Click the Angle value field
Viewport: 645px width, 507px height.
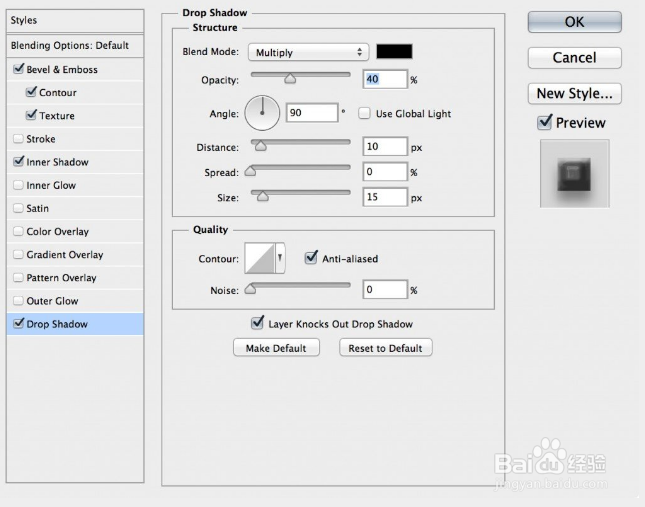pyautogui.click(x=312, y=113)
